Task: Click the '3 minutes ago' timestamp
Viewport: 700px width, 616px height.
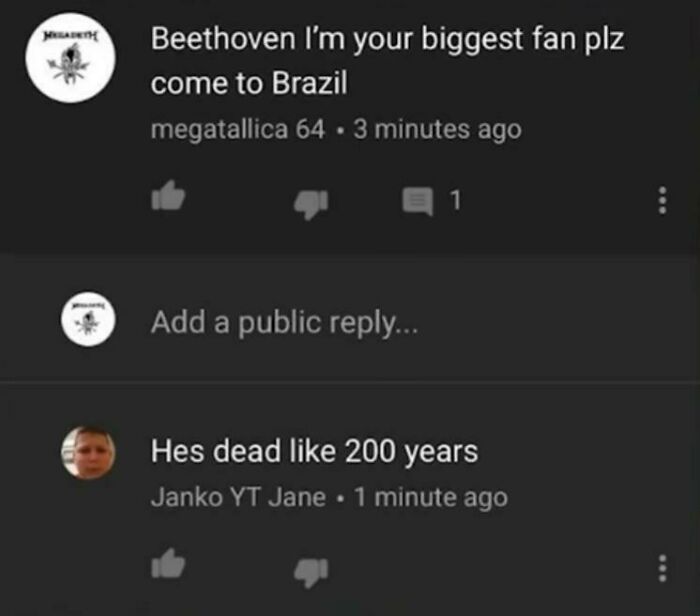Action: 438,129
